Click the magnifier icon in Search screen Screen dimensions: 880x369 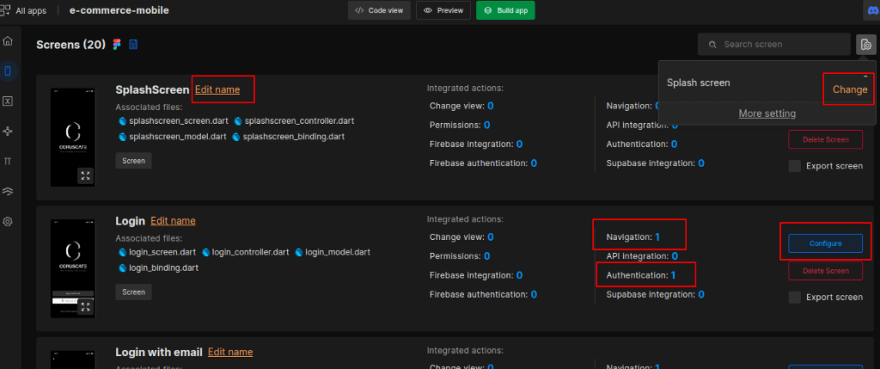click(713, 44)
